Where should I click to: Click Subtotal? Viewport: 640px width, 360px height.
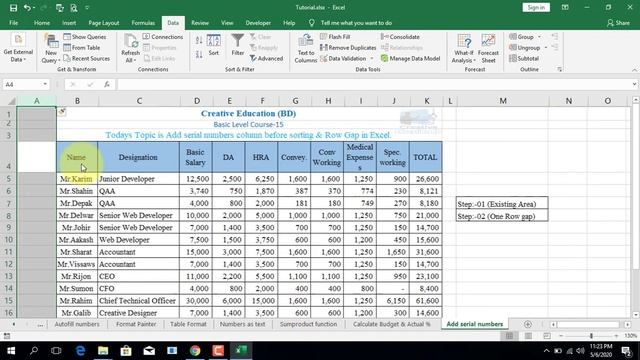pyautogui.click(x=524, y=59)
